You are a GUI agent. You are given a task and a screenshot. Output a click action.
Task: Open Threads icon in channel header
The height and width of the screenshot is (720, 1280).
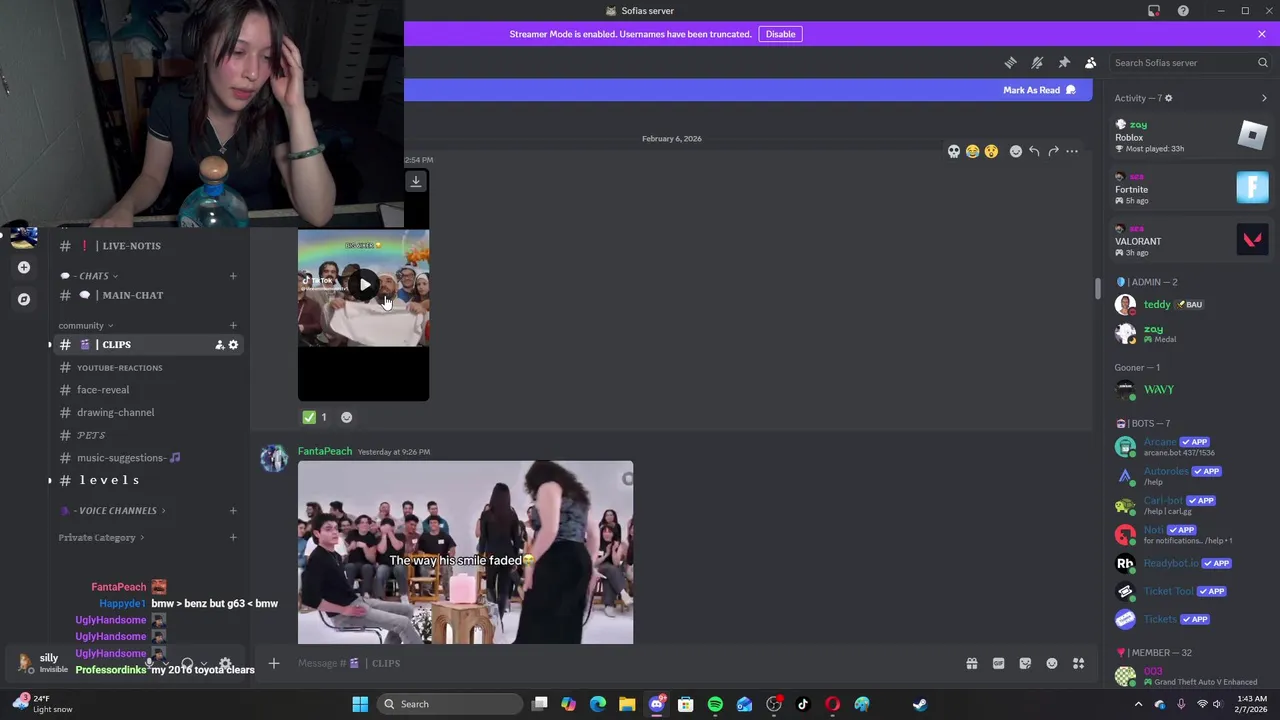1010,63
